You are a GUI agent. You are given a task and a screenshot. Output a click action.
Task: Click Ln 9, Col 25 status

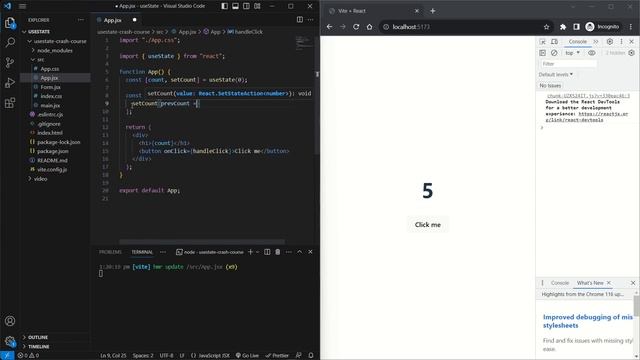pyautogui.click(x=113, y=356)
